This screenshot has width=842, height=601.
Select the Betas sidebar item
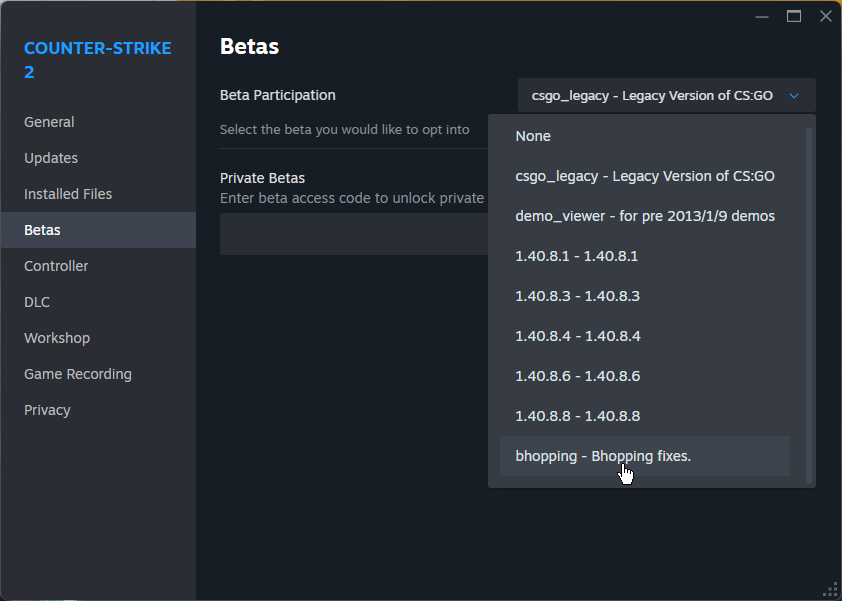click(x=98, y=230)
